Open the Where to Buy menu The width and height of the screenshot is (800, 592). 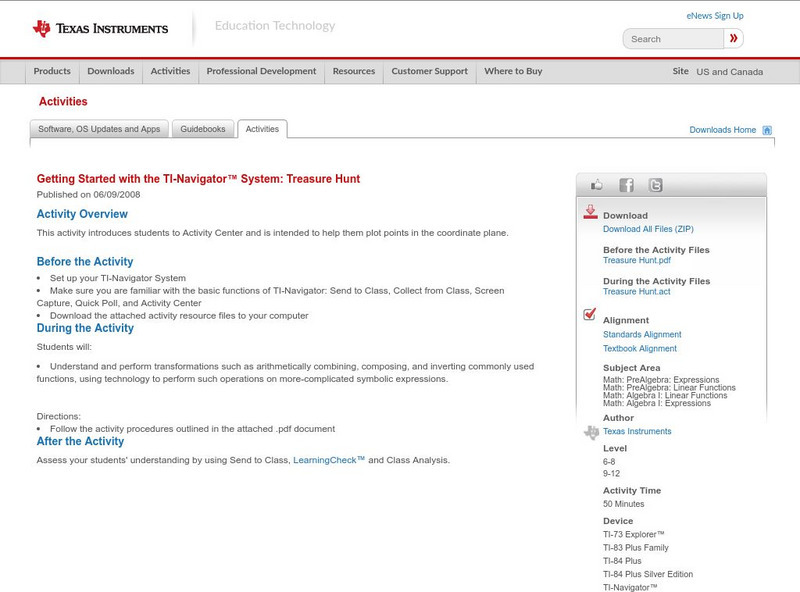pos(513,71)
